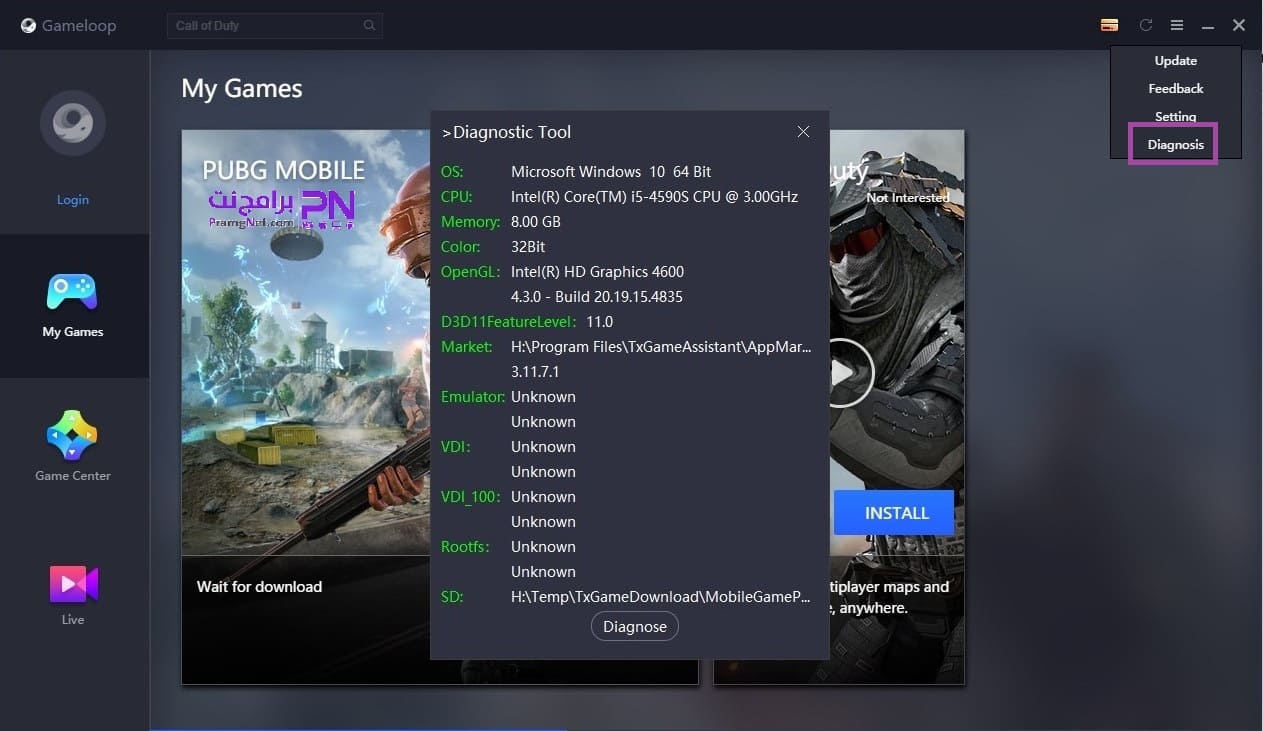Focus the Call of Duty search field
The height and width of the screenshot is (731, 1263).
(x=274, y=26)
